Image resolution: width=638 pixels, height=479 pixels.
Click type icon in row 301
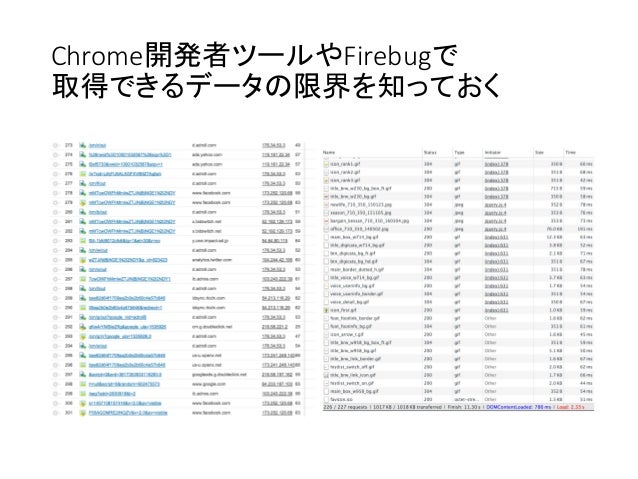(83, 413)
